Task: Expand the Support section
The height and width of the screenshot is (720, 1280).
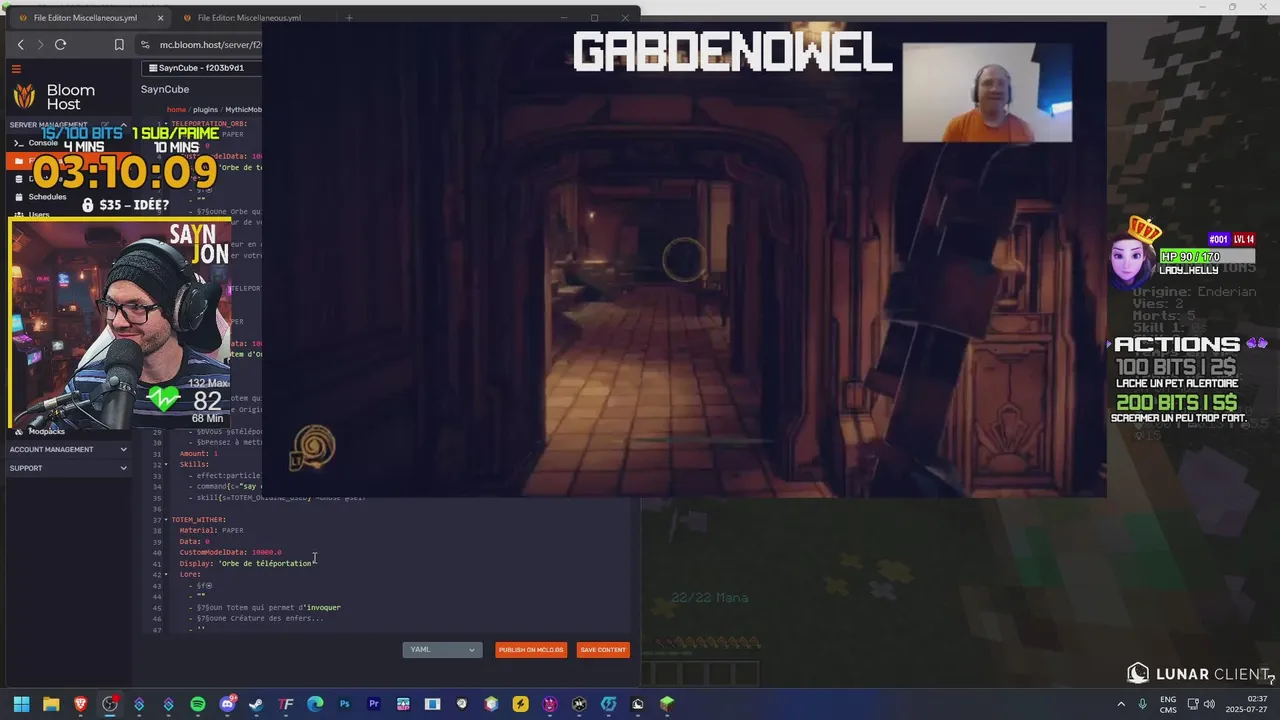Action: tap(124, 468)
